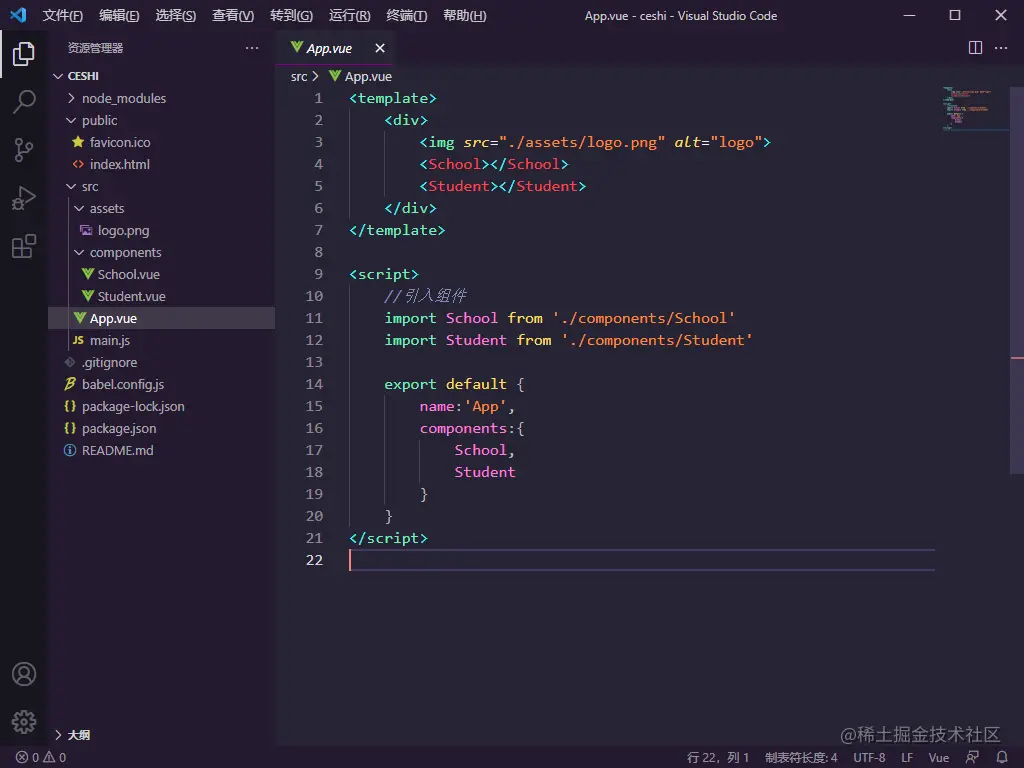Change language mode Vue in status bar
This screenshot has width=1024, height=768.
938,758
